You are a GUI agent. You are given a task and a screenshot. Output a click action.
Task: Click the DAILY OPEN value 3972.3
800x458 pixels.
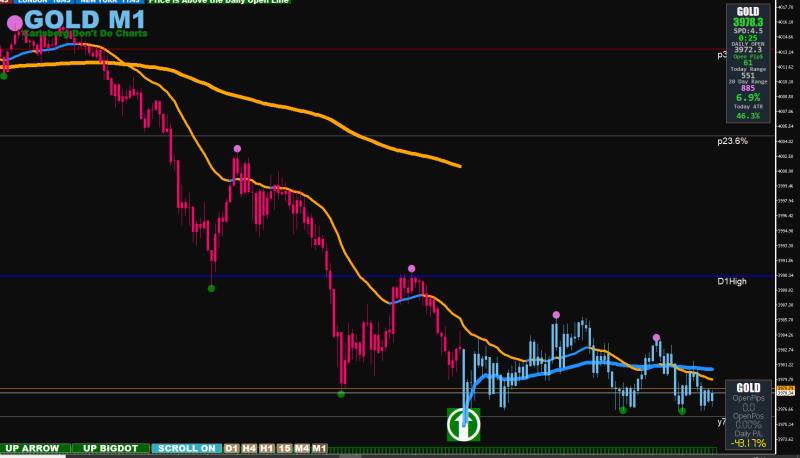click(748, 49)
